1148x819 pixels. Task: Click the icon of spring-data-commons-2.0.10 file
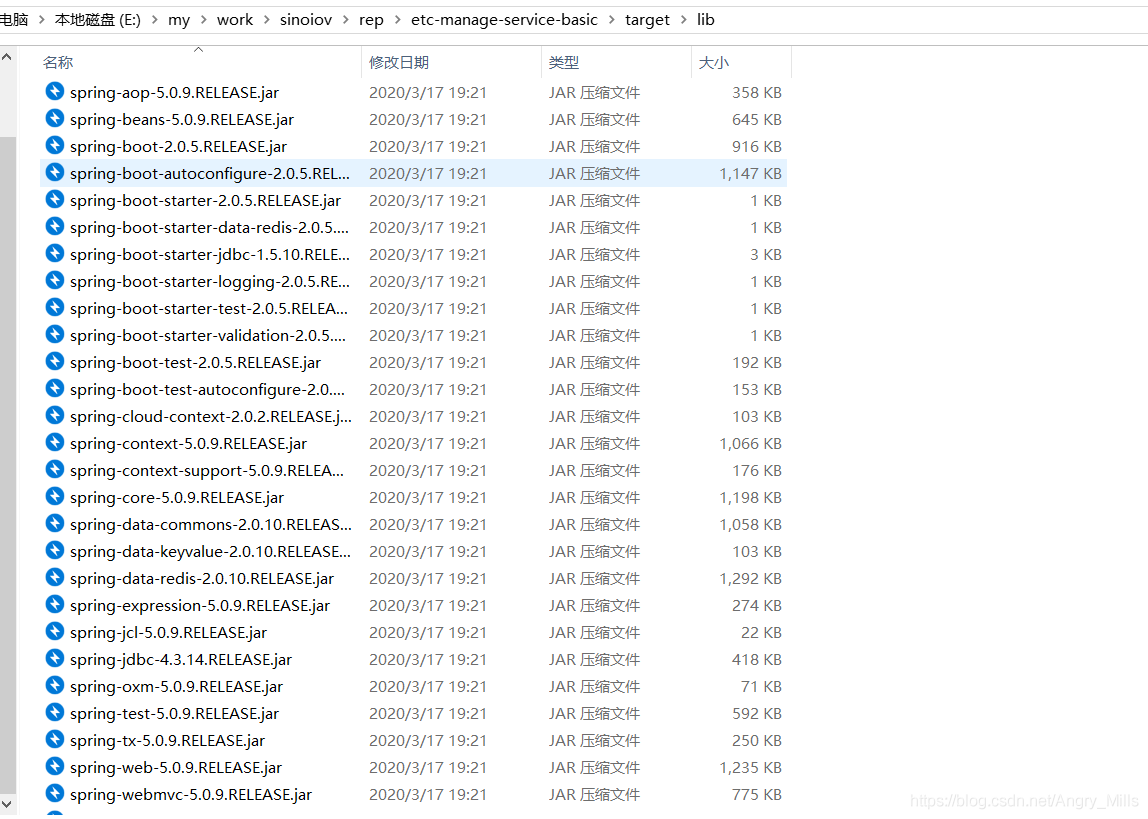coord(55,523)
